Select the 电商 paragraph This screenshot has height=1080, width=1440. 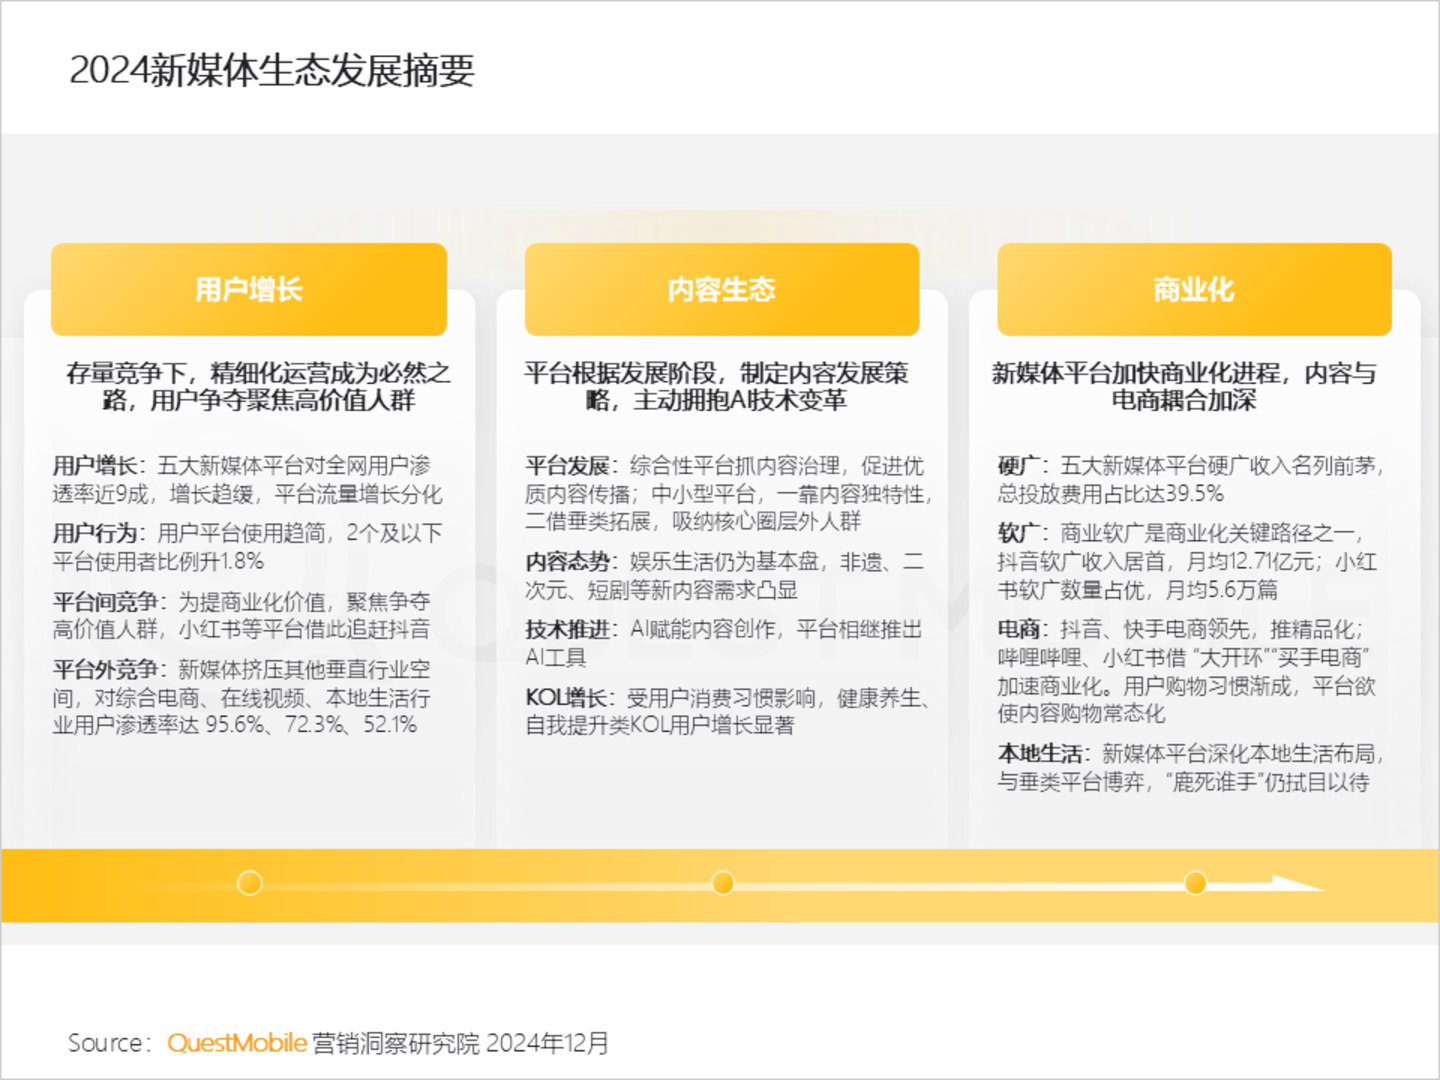1186,671
